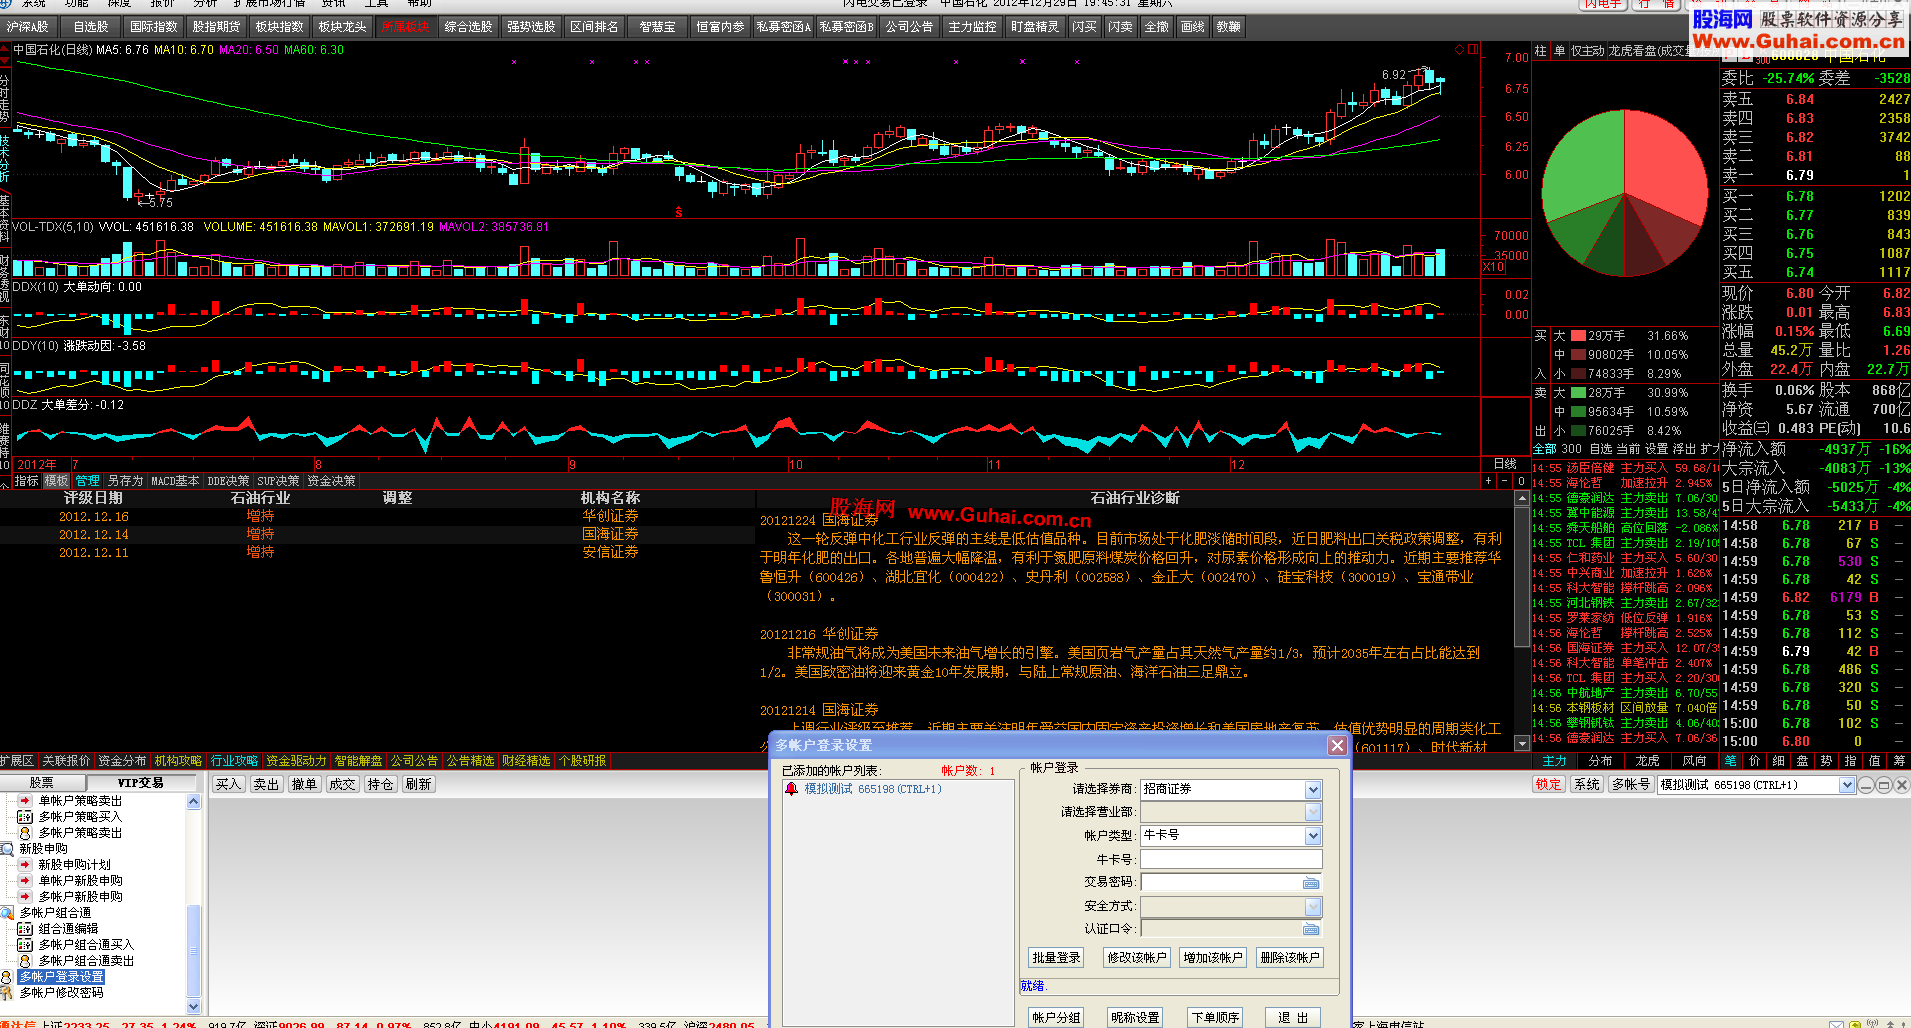Toggle 柱 display mode in 龙虎看盘 panel
Viewport: 1911px width, 1028px height.
[x=1540, y=50]
